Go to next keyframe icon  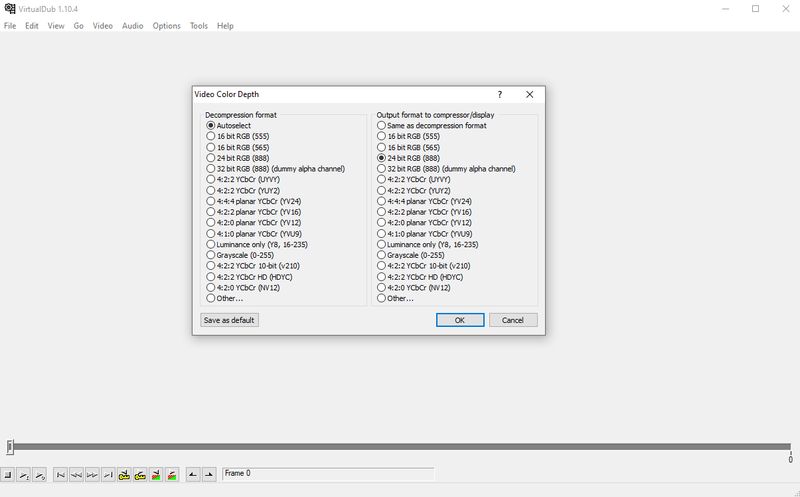point(140,474)
